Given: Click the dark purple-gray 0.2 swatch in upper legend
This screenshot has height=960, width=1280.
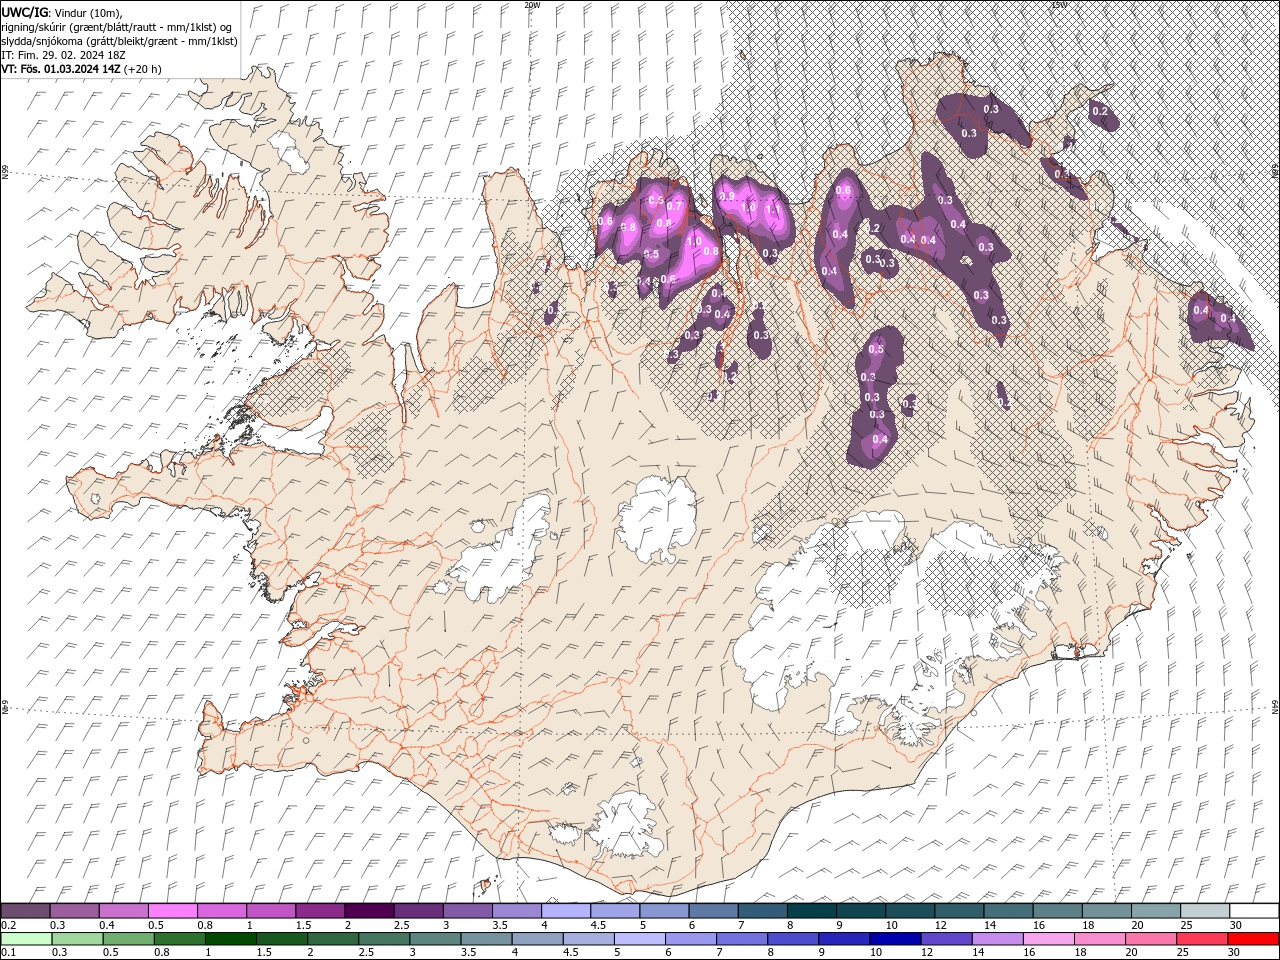Looking at the screenshot, I should click(x=25, y=911).
